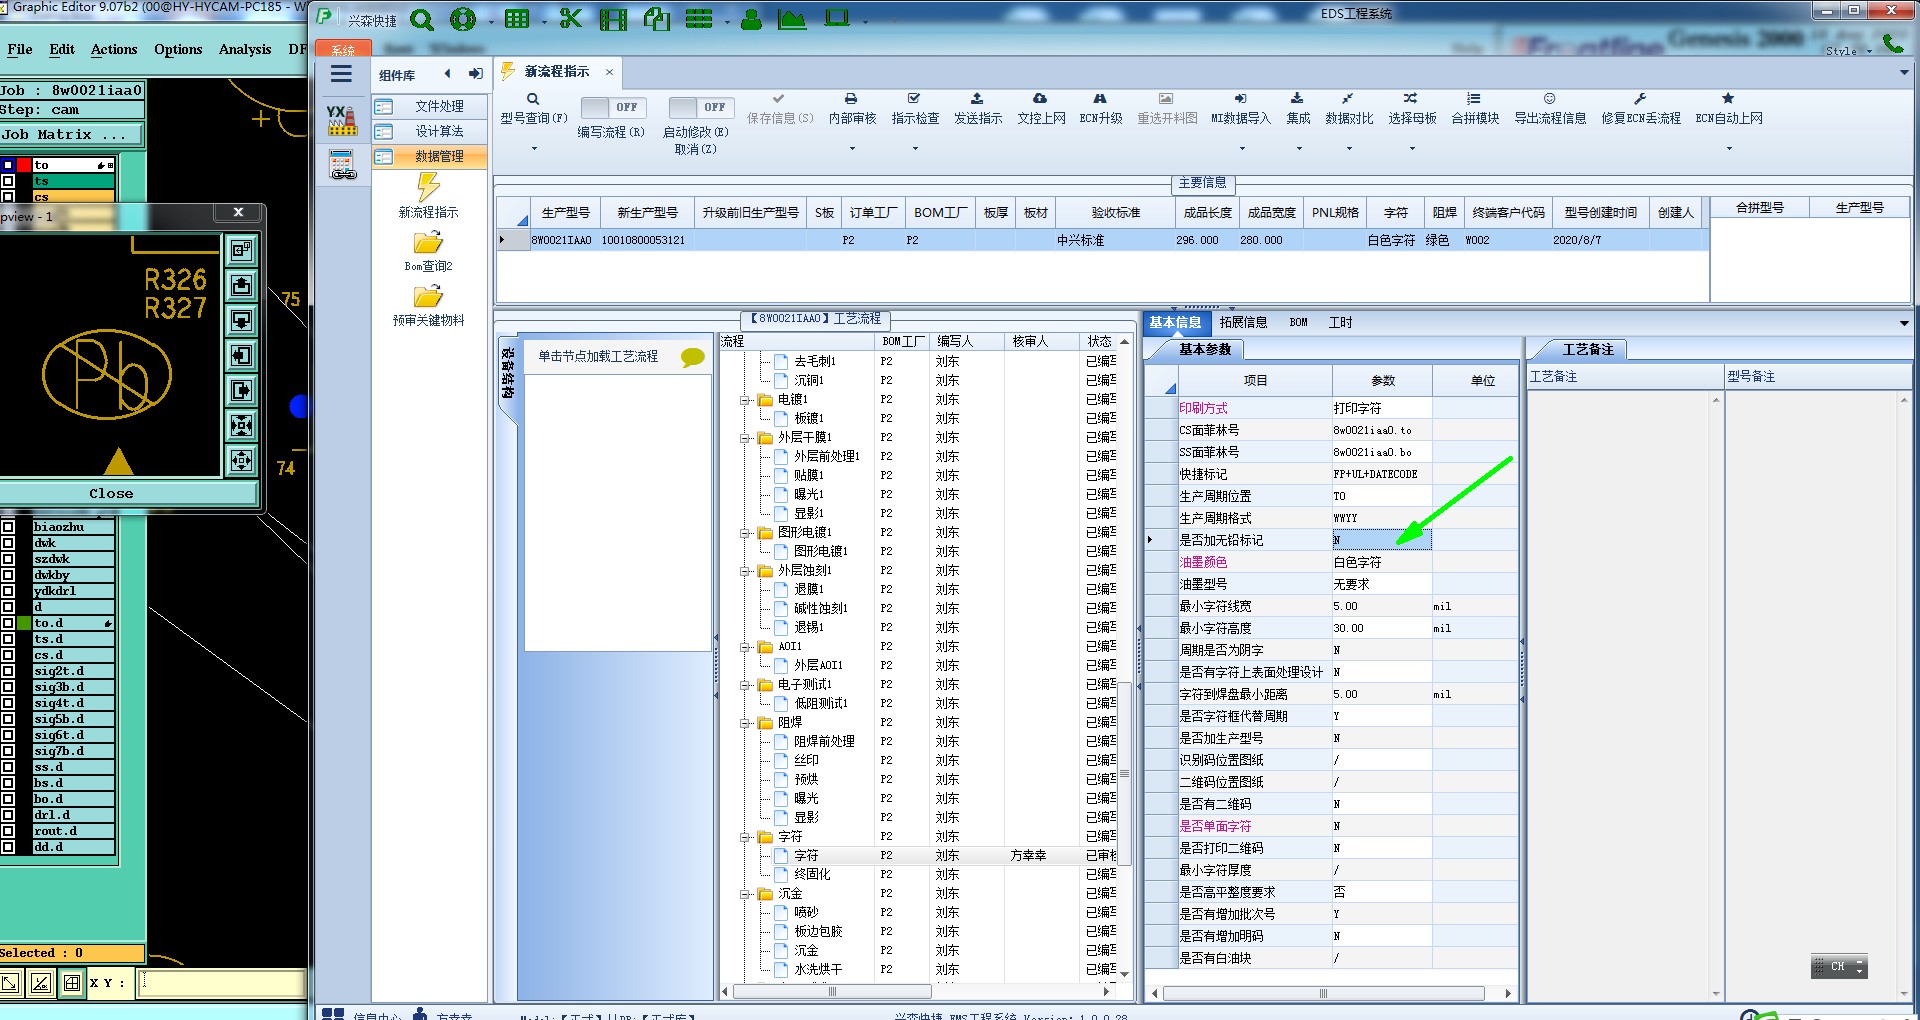Click 内部审核 printer button
This screenshot has height=1020, width=1920.
click(852, 109)
